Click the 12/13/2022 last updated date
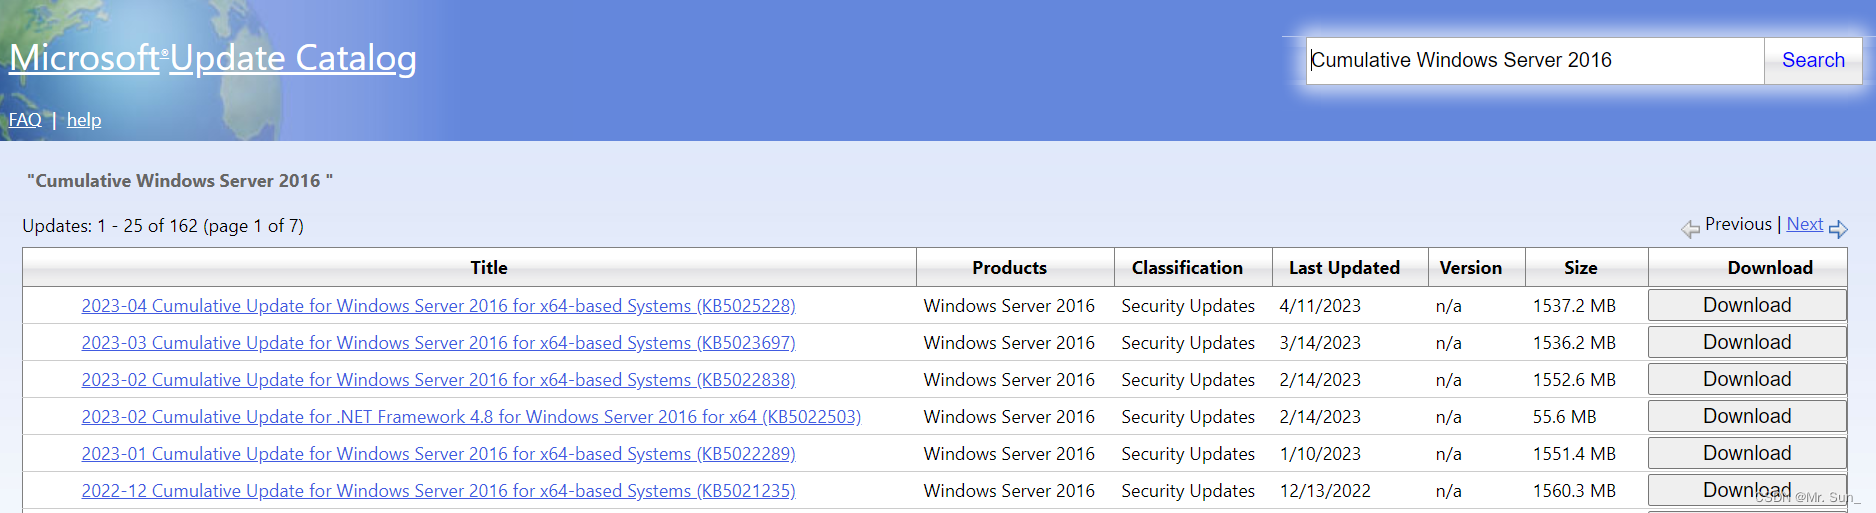This screenshot has width=1876, height=513. click(1325, 491)
